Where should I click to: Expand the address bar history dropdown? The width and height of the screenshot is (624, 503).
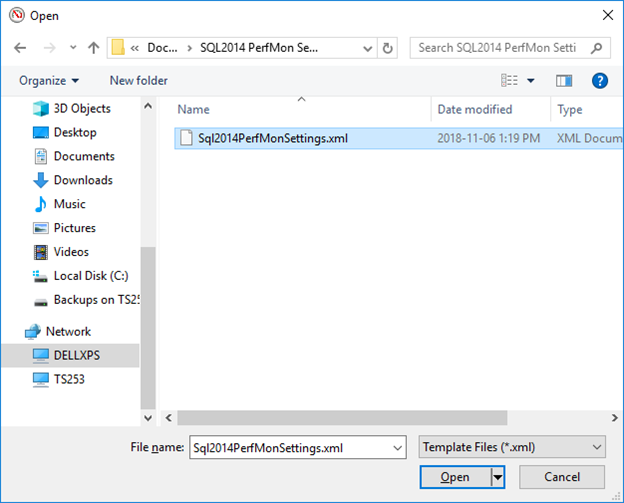[368, 48]
